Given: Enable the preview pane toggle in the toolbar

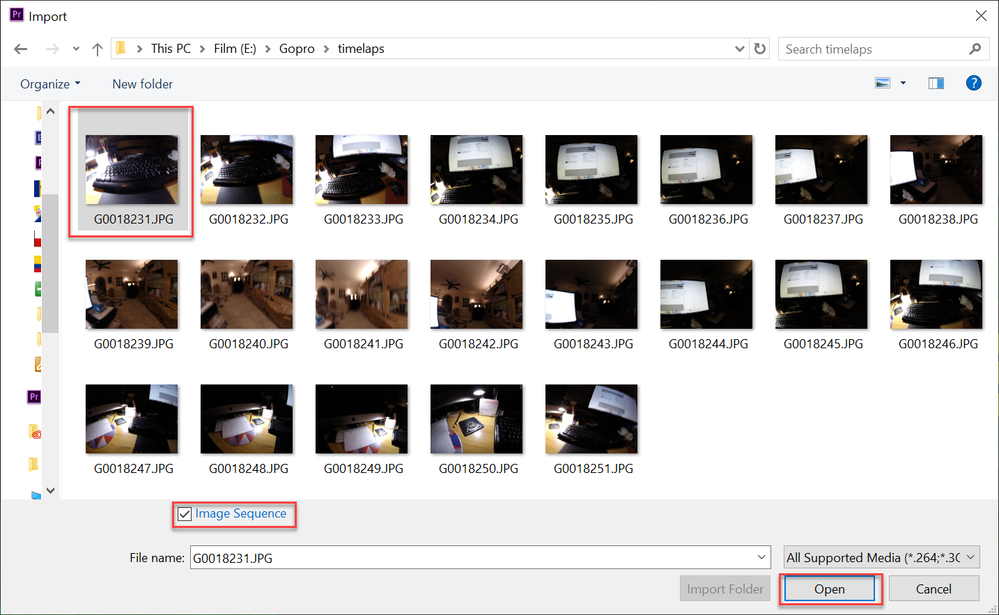Looking at the screenshot, I should [935, 83].
